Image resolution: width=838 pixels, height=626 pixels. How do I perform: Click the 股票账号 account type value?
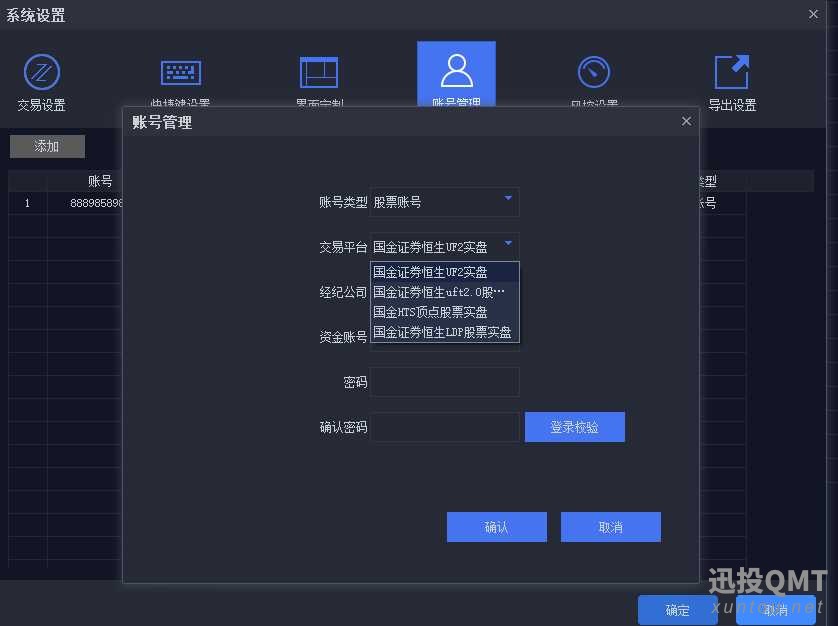pos(397,202)
